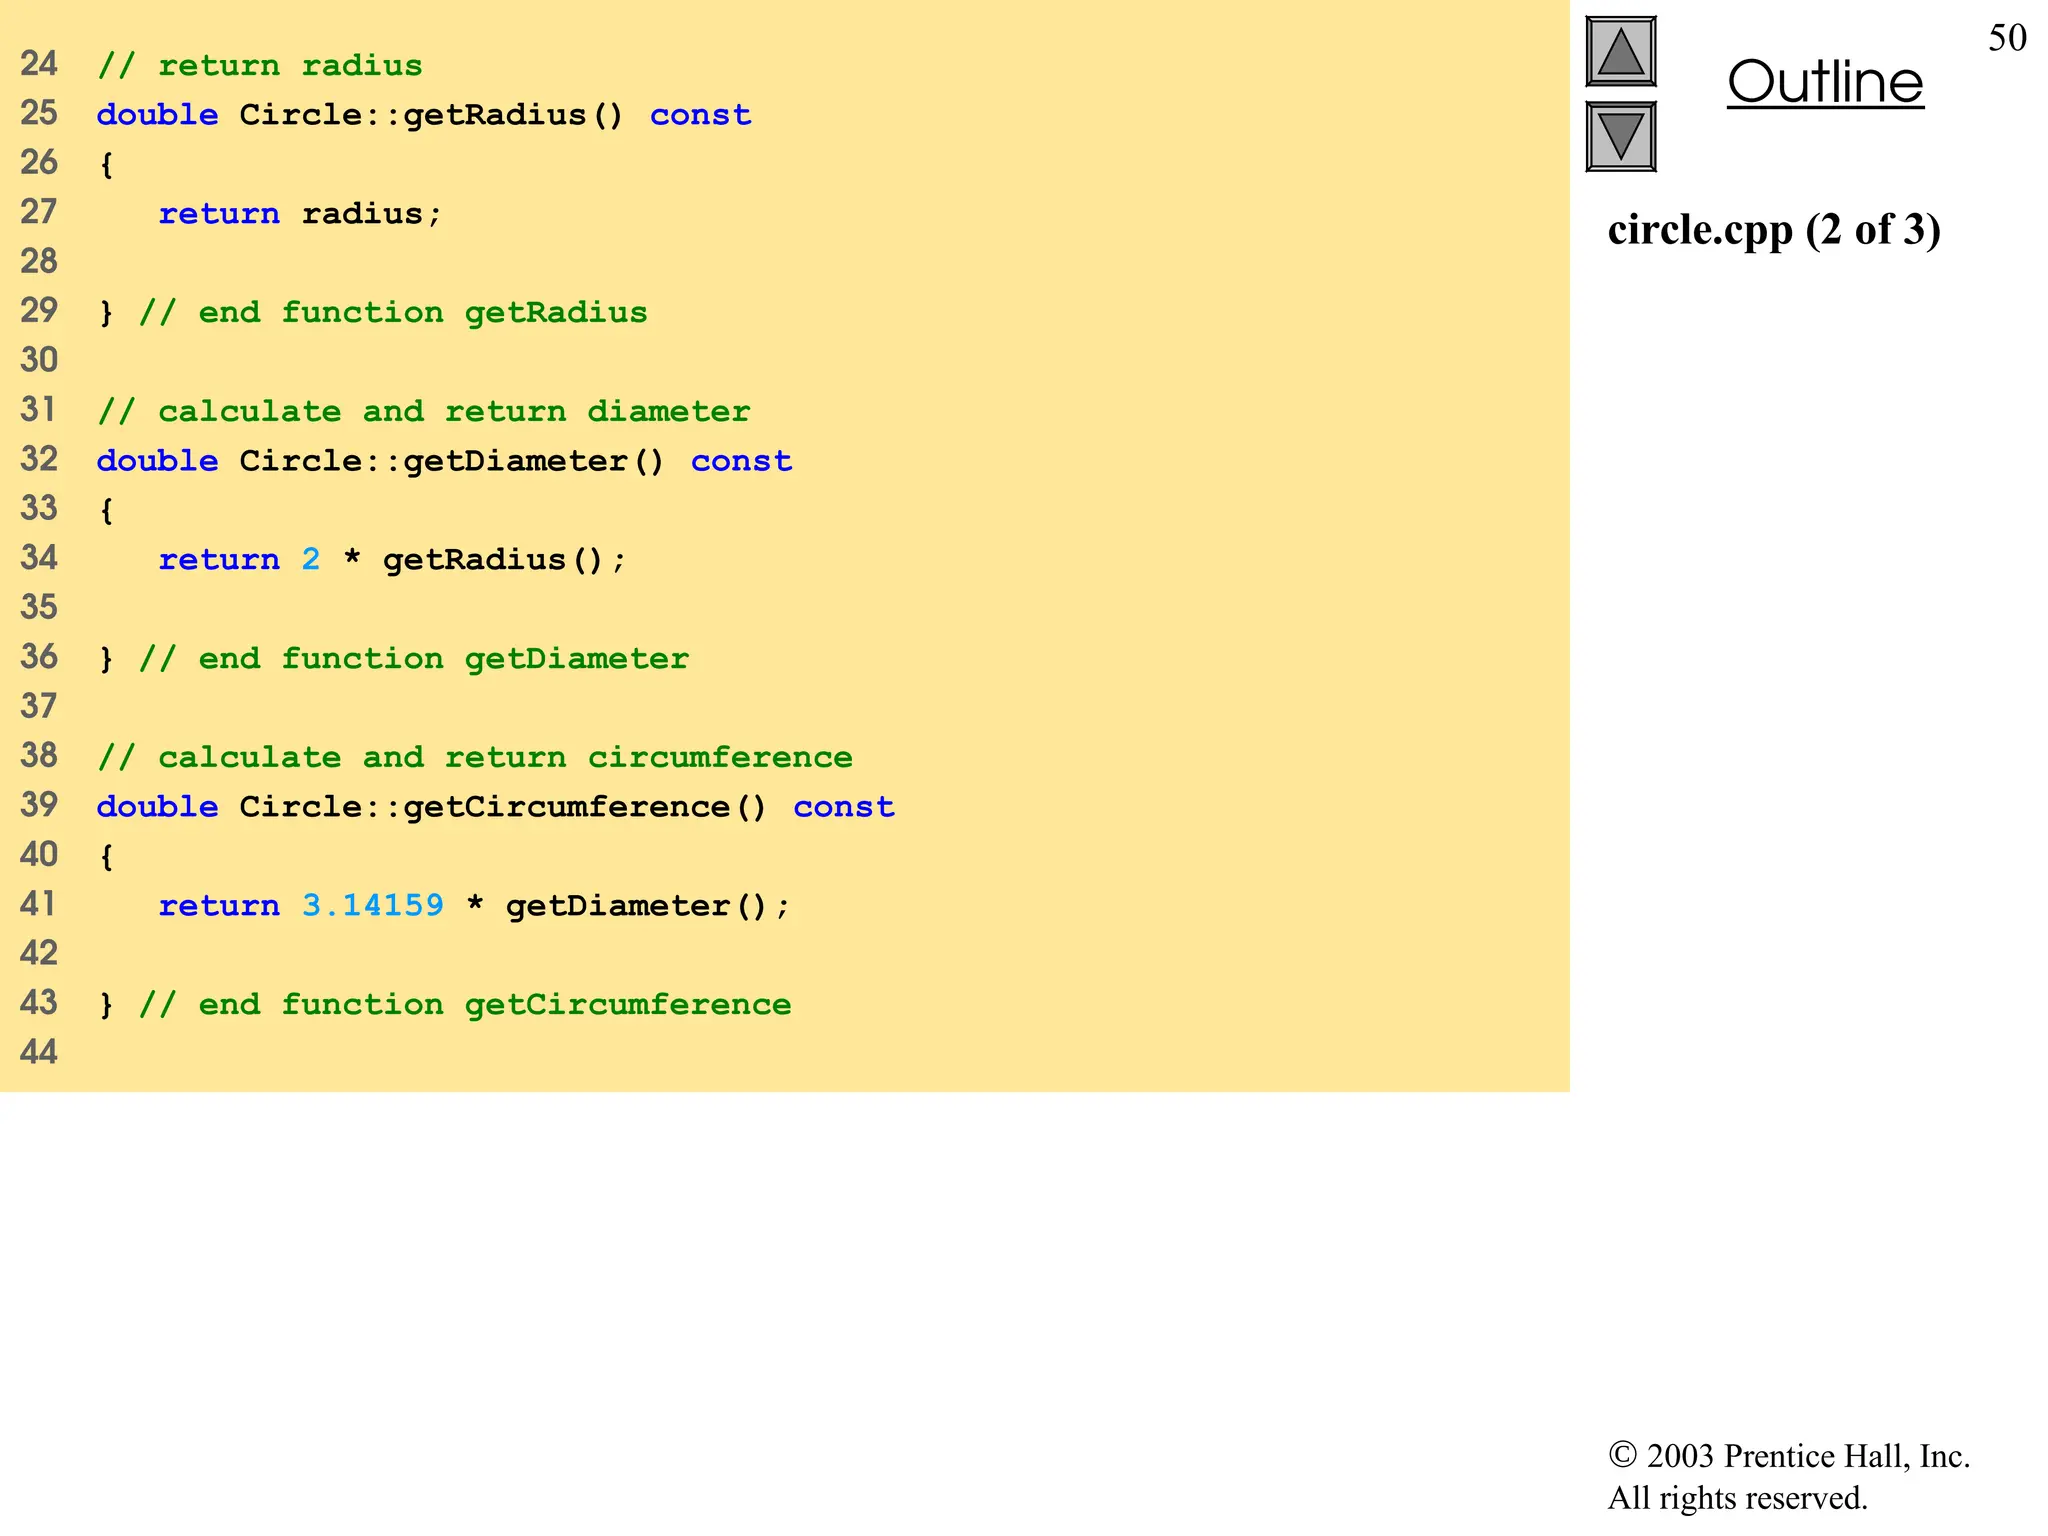Click the const keyword on line 39
This screenshot has width=2048, height=1536.
pos(844,807)
